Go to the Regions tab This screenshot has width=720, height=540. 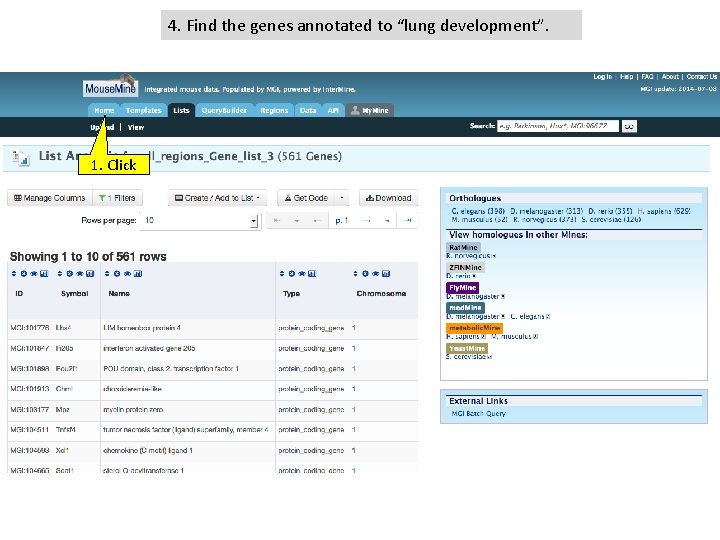coord(274,111)
